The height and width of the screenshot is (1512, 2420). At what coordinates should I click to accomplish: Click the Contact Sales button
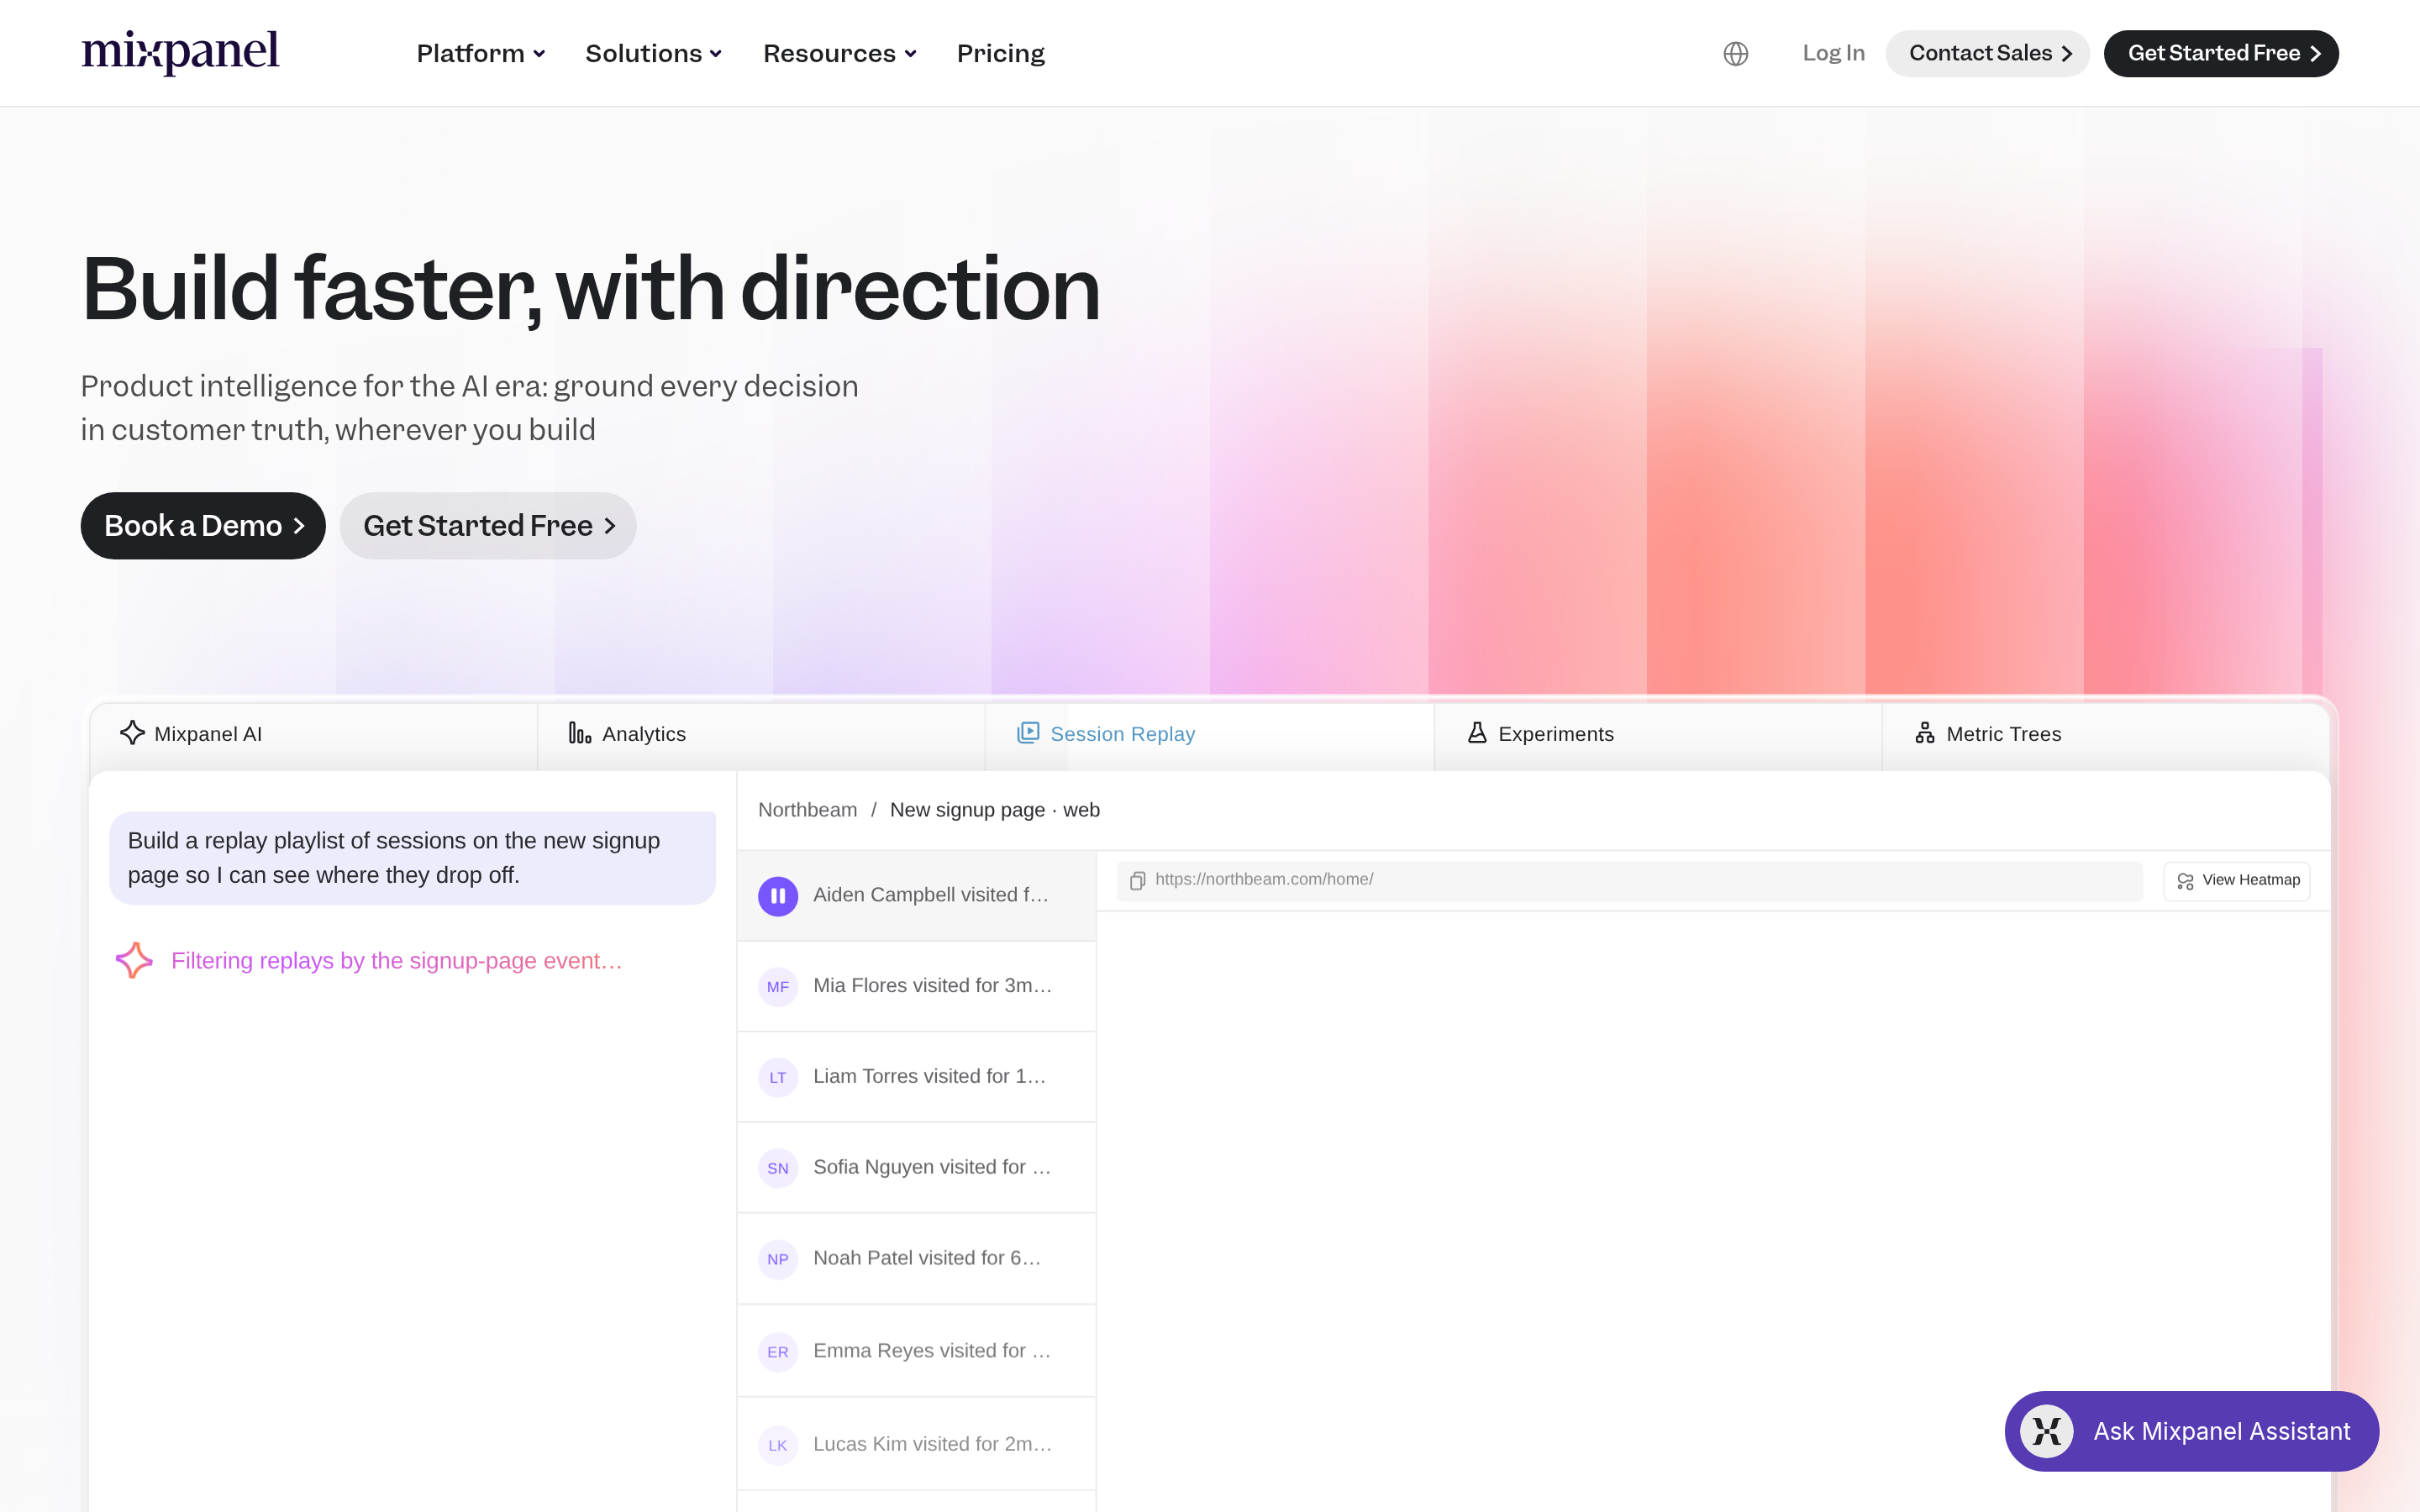coord(1987,53)
